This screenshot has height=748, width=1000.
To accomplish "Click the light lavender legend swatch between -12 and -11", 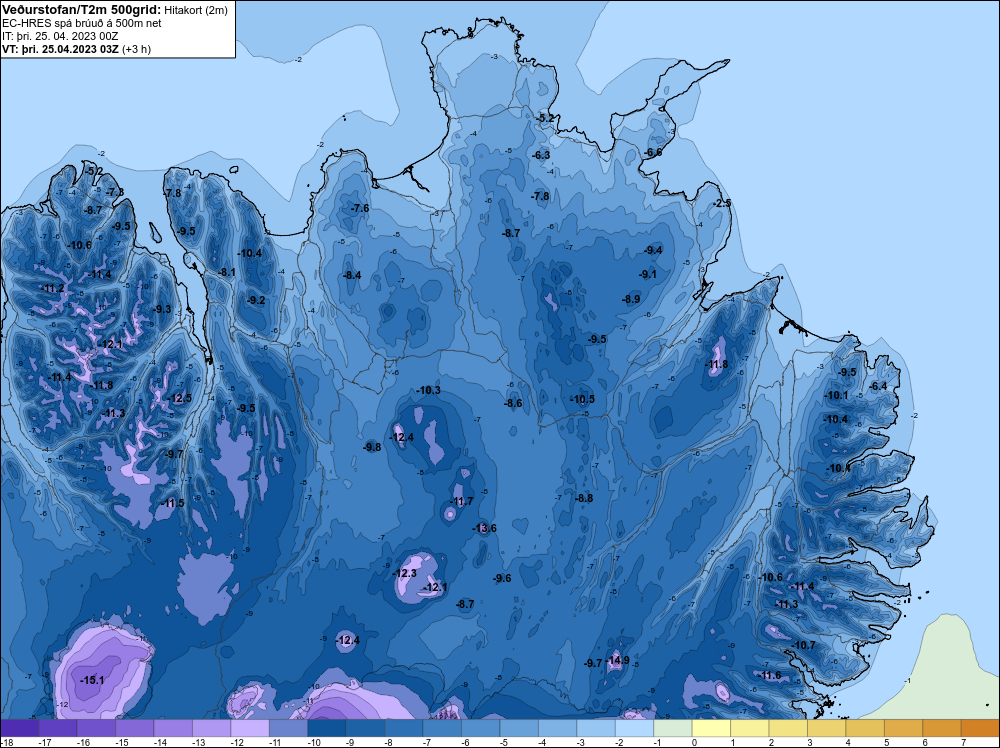I will pos(250,728).
